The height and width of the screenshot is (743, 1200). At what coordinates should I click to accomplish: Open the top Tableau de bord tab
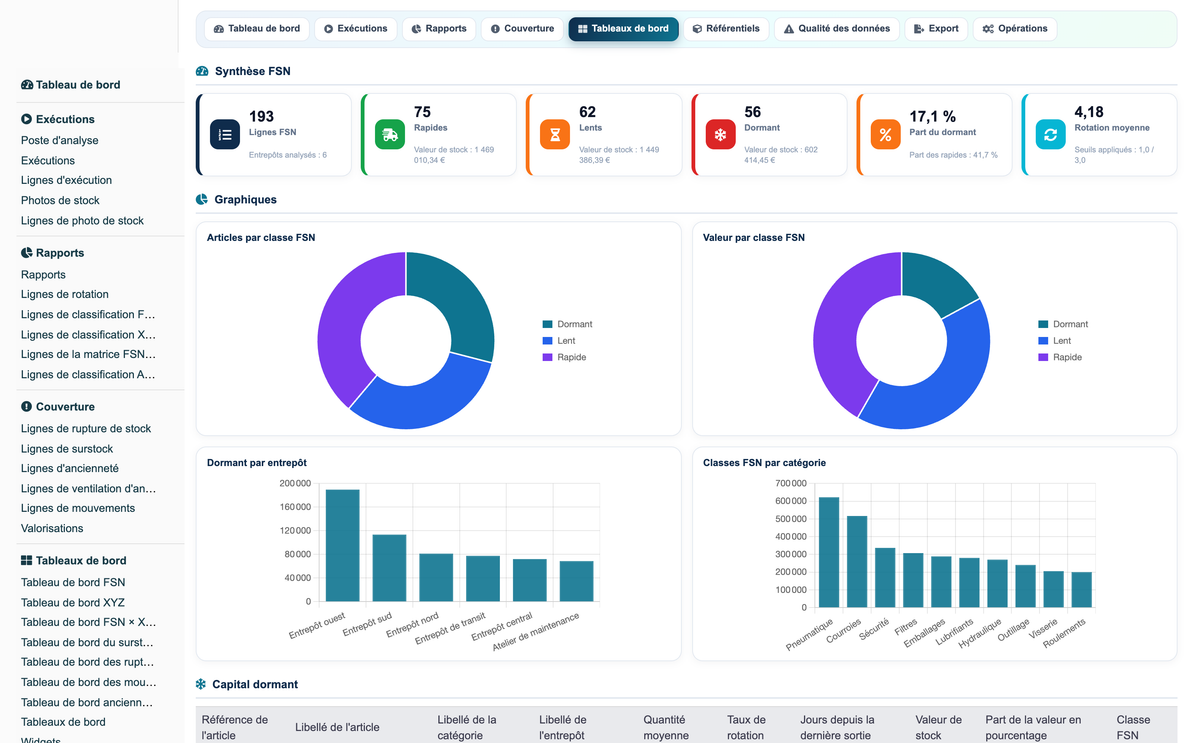click(257, 29)
